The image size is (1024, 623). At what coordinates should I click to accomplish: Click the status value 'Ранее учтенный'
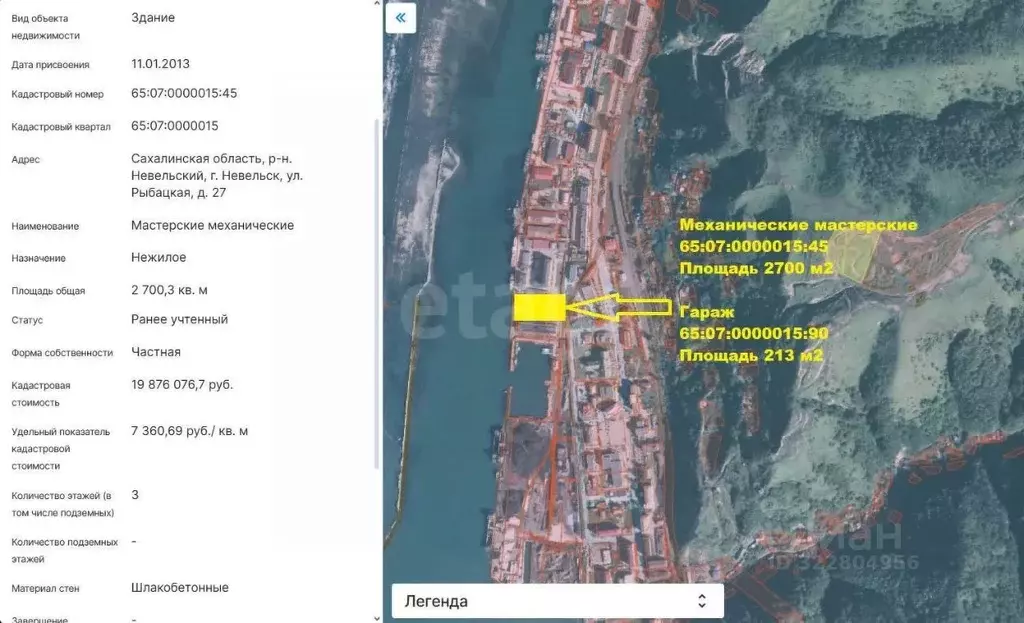click(179, 319)
